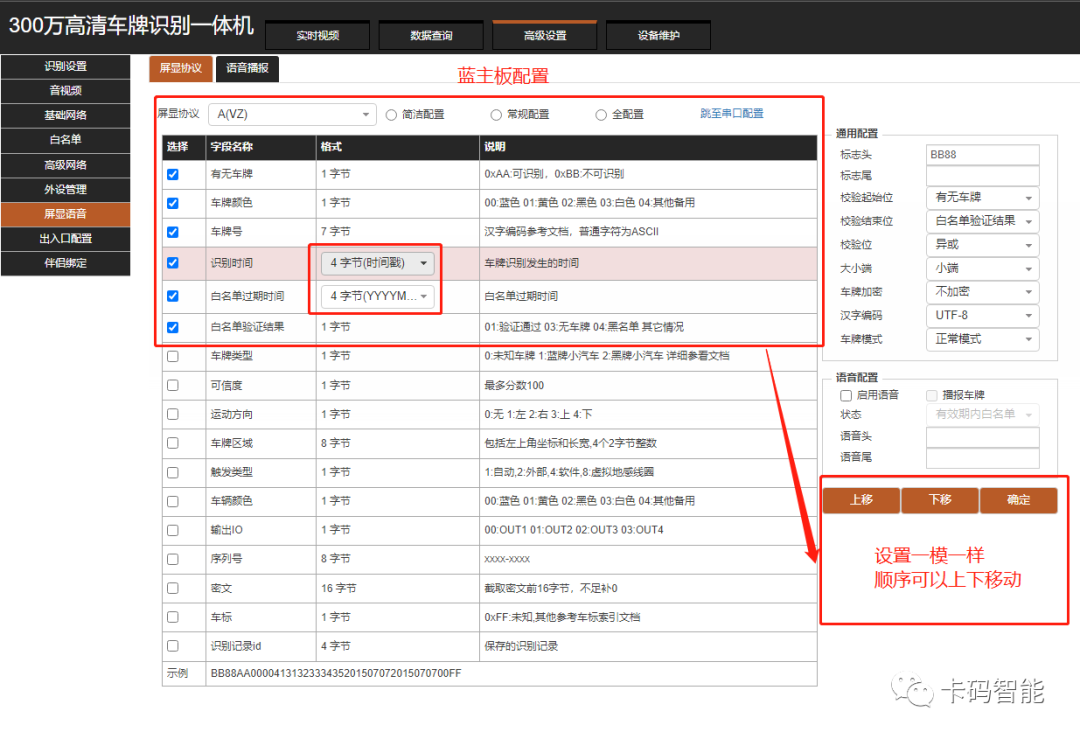Check the 车牌区域 field checkbox
The width and height of the screenshot is (1080, 739).
point(173,444)
